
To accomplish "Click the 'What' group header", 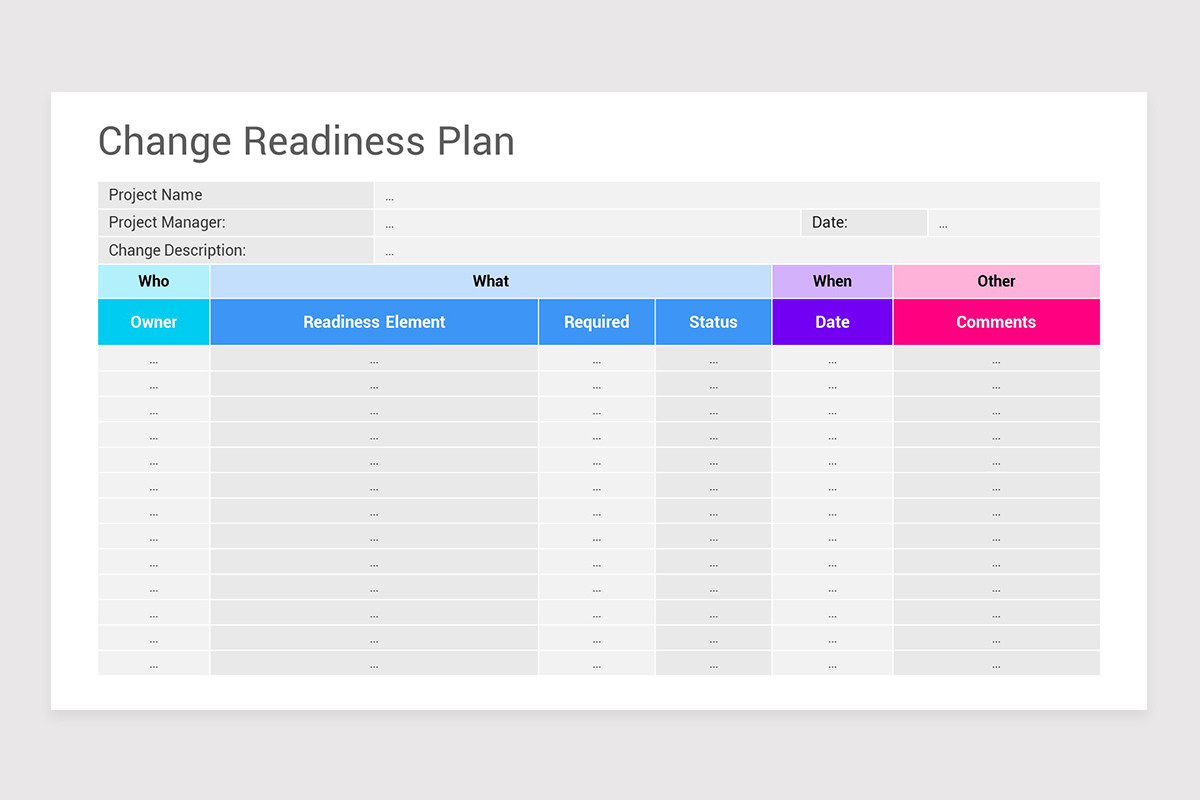I will 491,281.
